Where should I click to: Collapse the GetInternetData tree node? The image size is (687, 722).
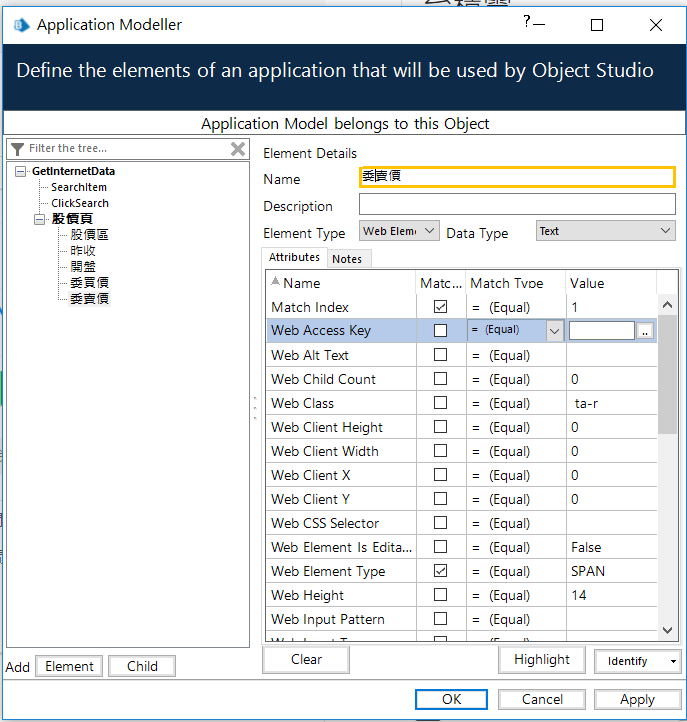(x=20, y=171)
